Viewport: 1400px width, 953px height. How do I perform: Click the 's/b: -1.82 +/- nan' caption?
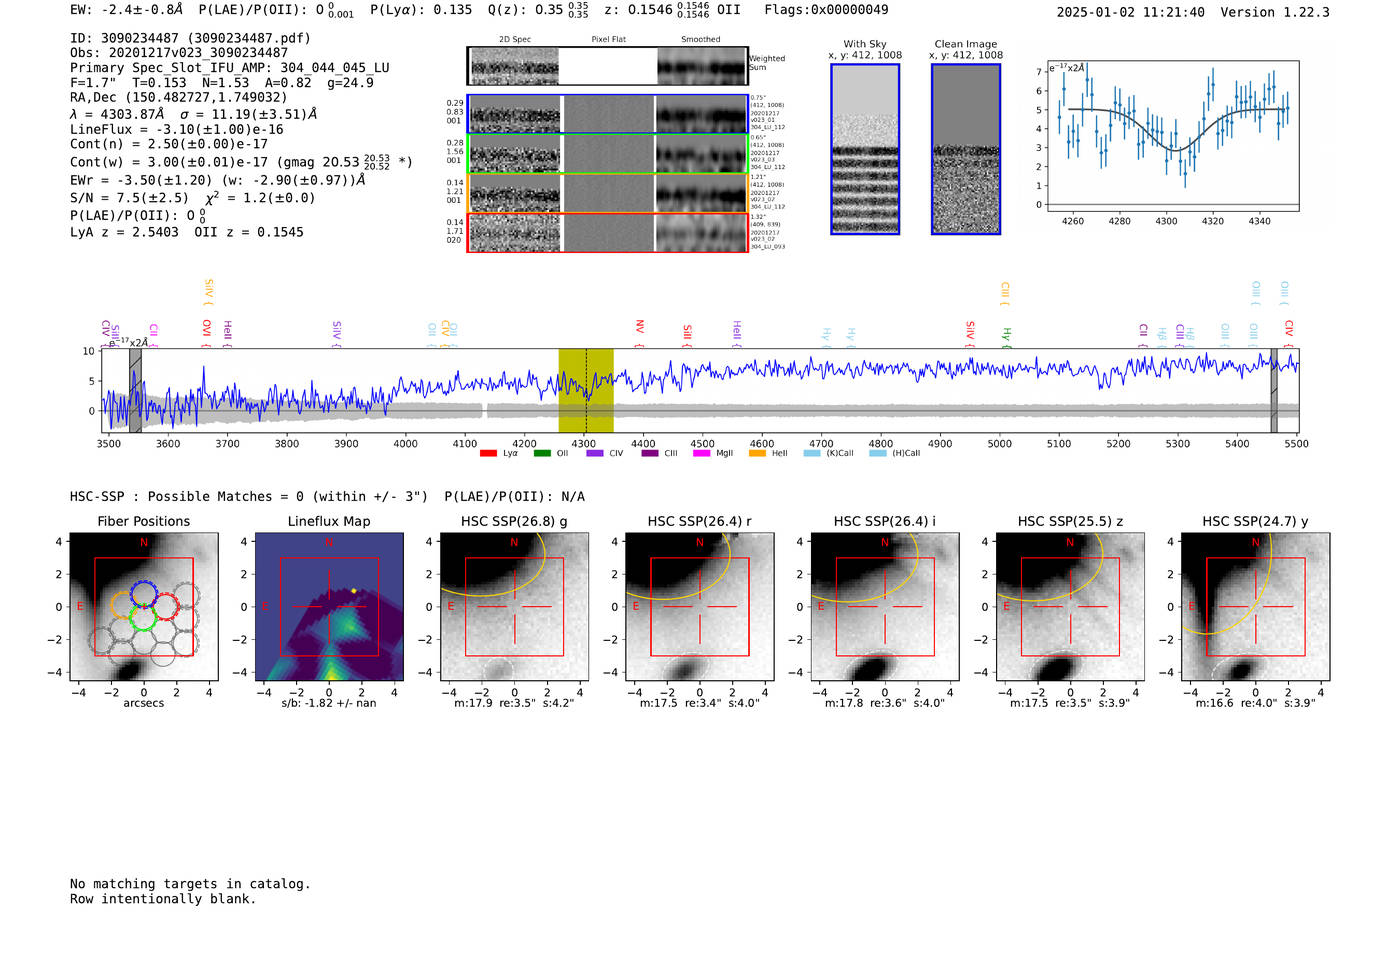pyautogui.click(x=329, y=703)
